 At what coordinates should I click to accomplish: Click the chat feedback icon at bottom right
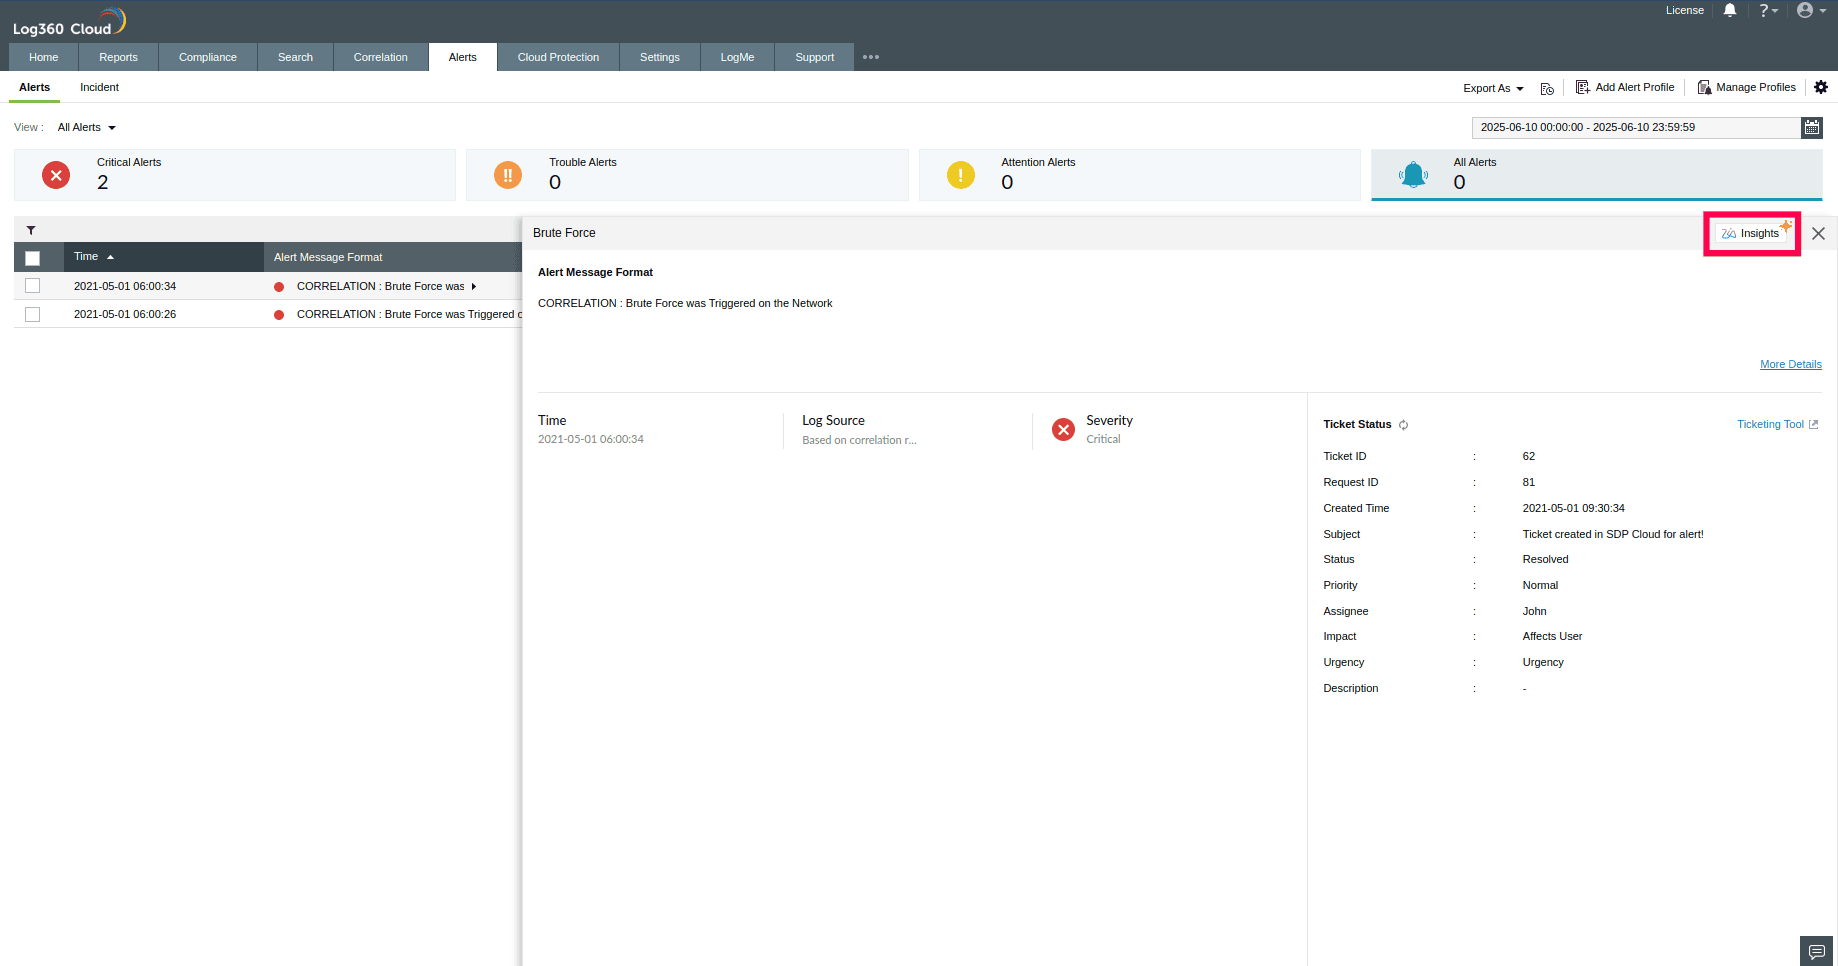pos(1816,951)
